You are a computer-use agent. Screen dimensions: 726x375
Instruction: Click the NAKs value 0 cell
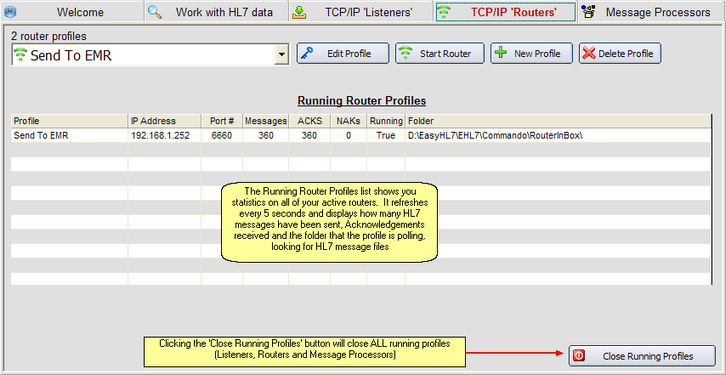[x=348, y=136]
